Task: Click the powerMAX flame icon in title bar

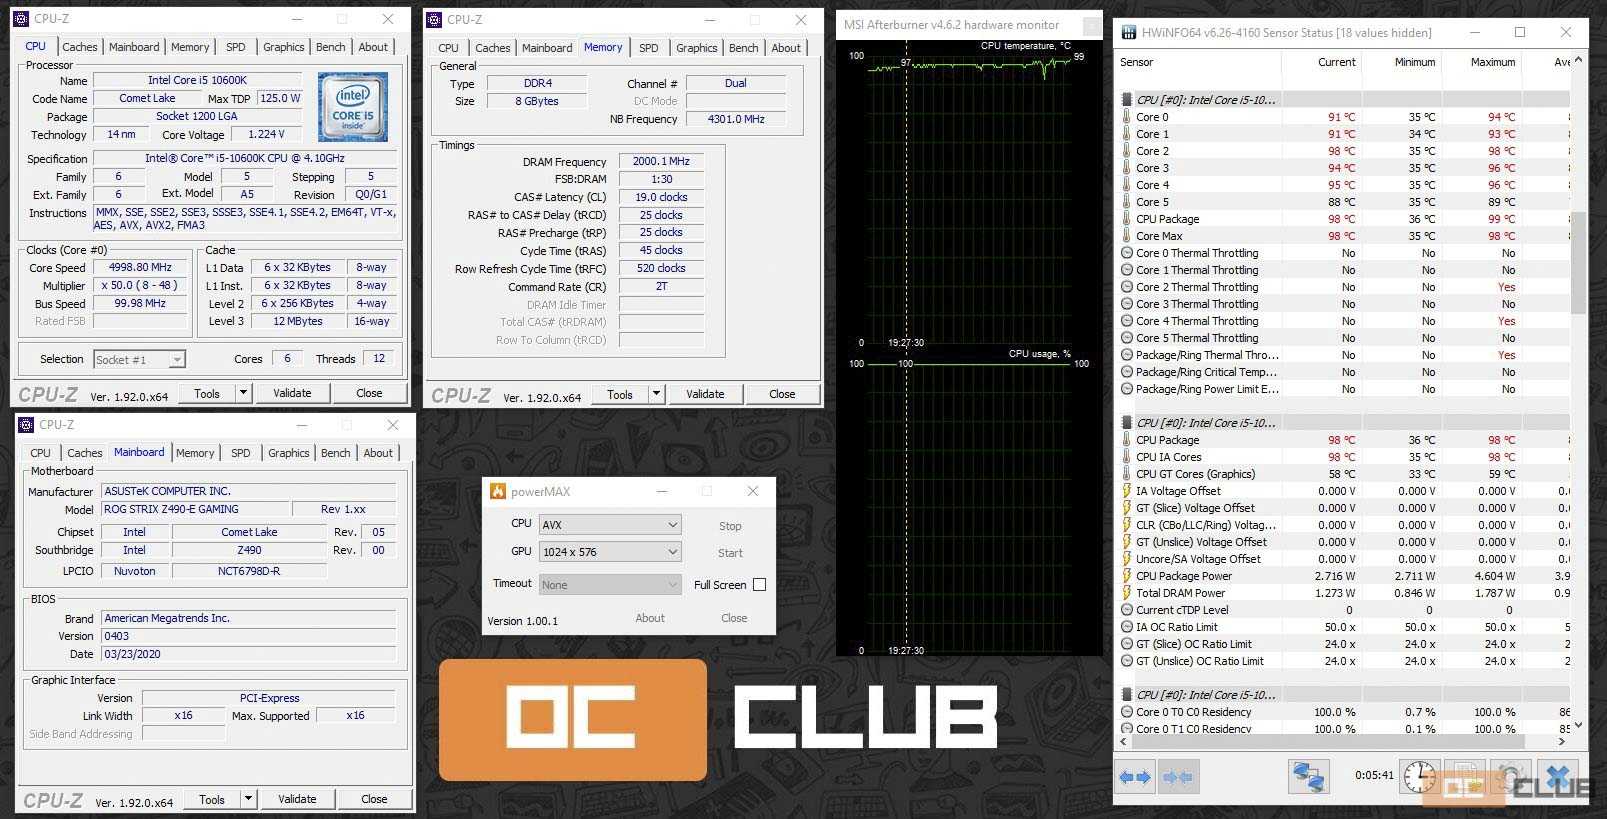Action: 497,491
